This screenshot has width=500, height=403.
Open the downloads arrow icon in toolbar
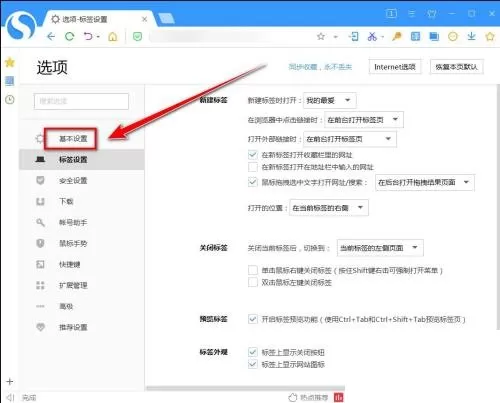click(x=471, y=36)
